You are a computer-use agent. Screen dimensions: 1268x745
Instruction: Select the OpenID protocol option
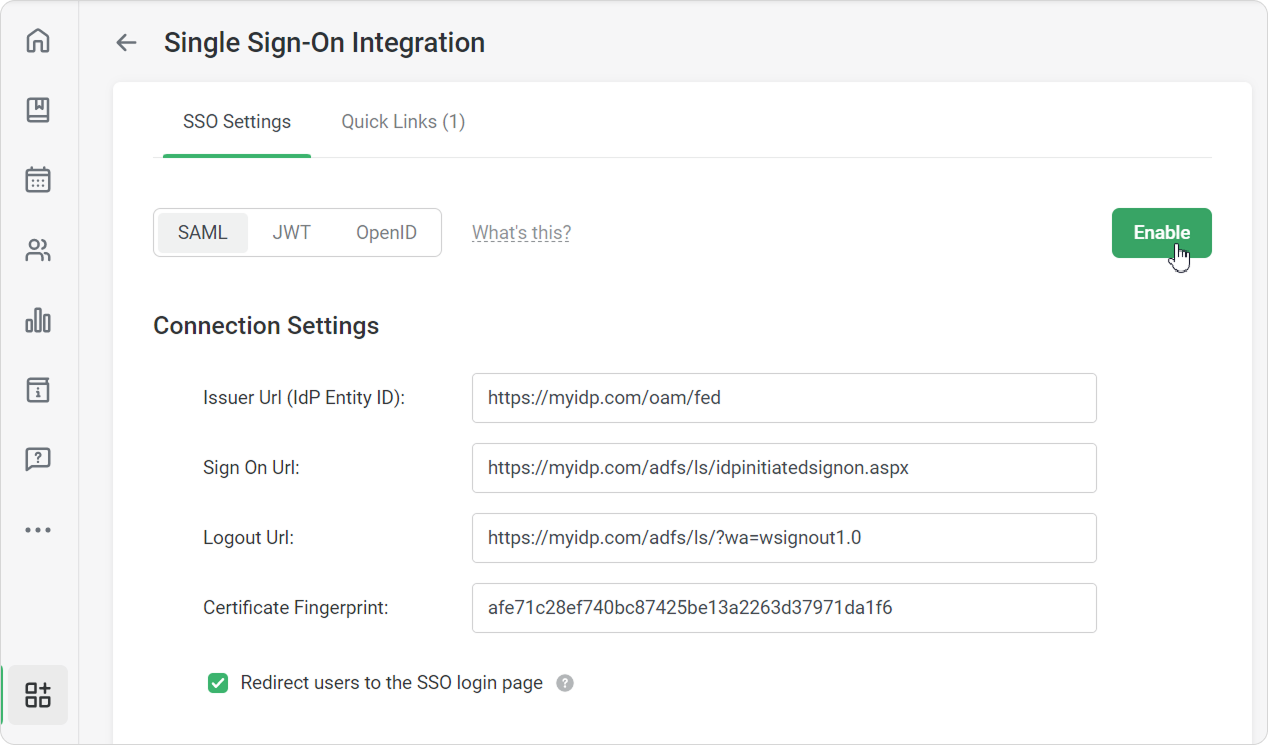386,233
